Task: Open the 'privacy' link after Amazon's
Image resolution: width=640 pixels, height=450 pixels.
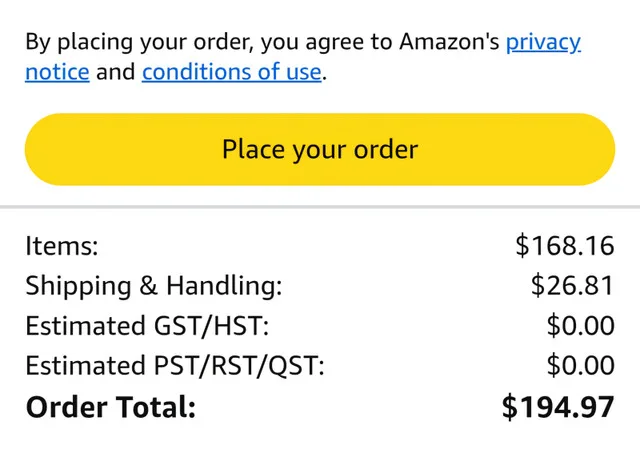Action: point(543,42)
